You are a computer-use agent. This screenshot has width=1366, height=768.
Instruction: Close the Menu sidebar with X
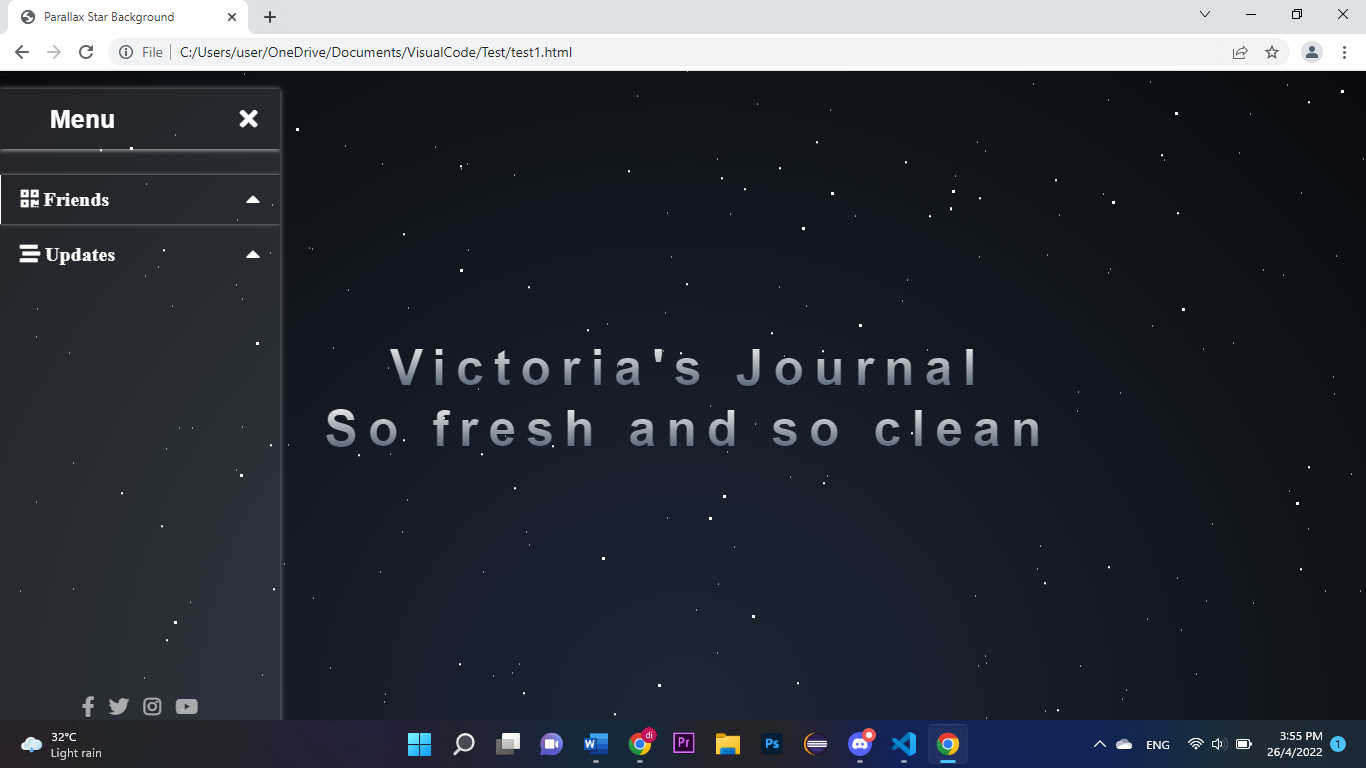point(249,119)
